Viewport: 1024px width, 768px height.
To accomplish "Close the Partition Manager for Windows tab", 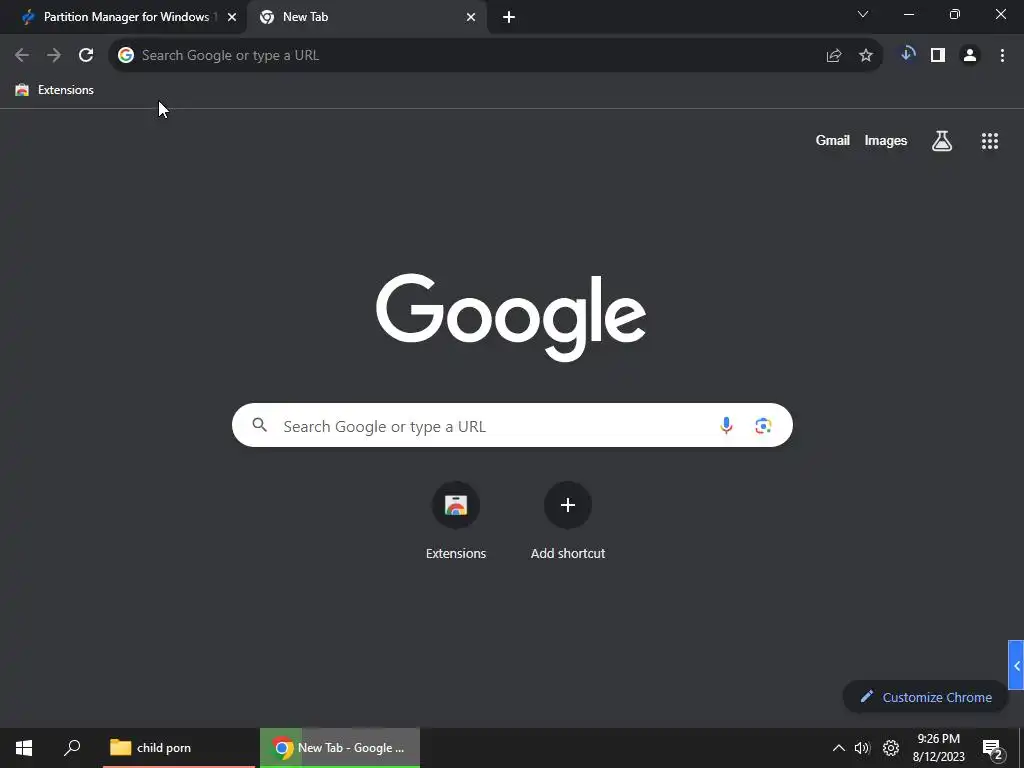I will click(x=232, y=18).
